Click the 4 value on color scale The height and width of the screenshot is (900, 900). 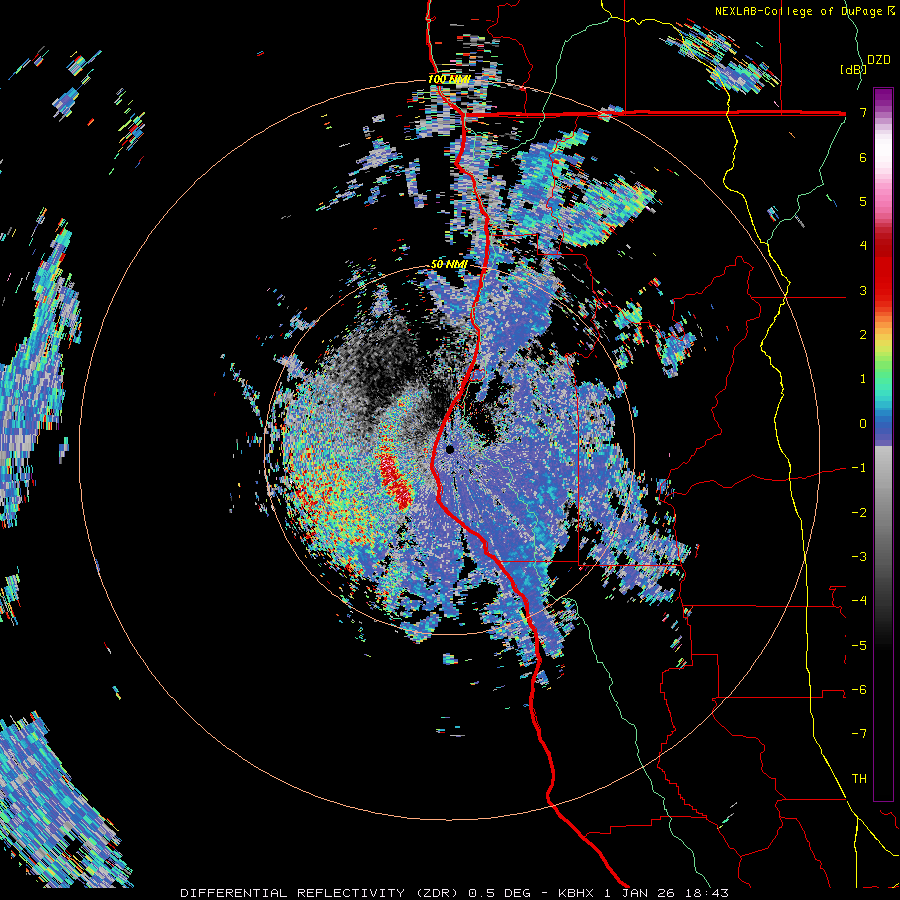[x=863, y=246]
